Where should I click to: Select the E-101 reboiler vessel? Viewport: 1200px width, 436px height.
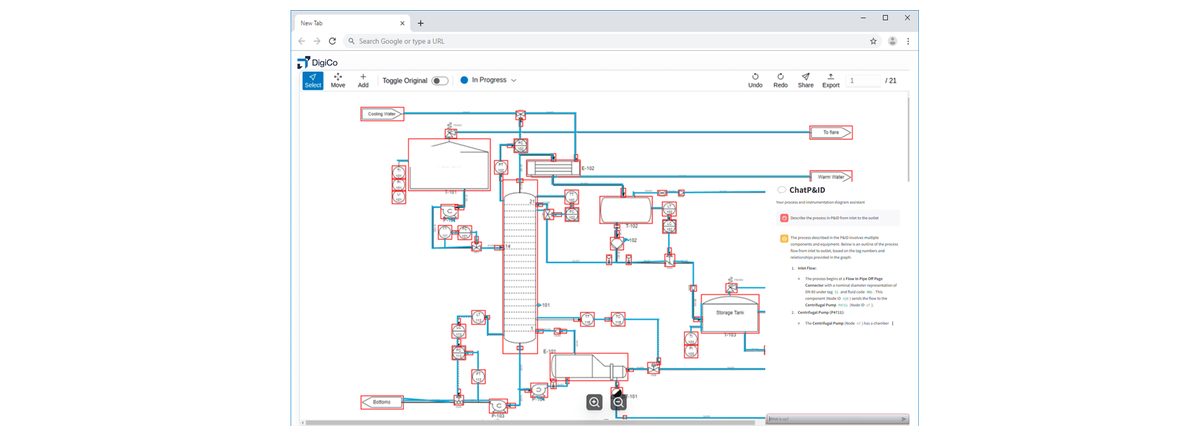coord(588,367)
